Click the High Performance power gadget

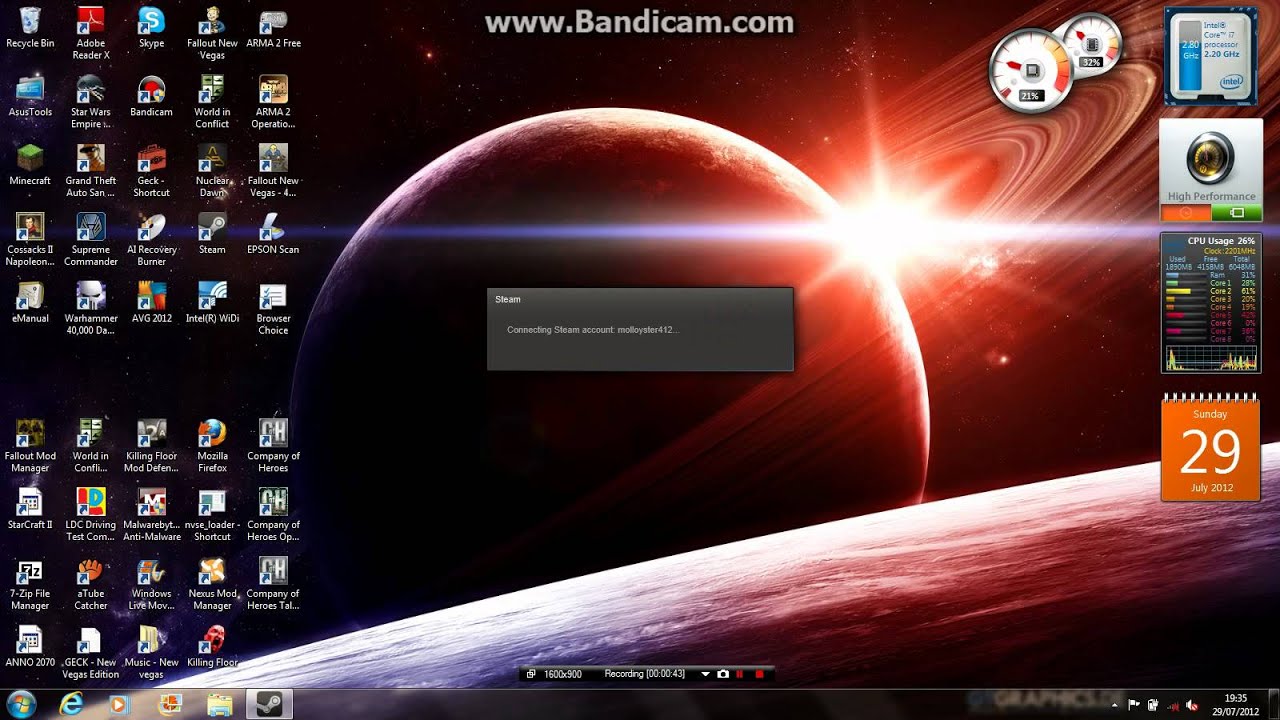point(1211,170)
